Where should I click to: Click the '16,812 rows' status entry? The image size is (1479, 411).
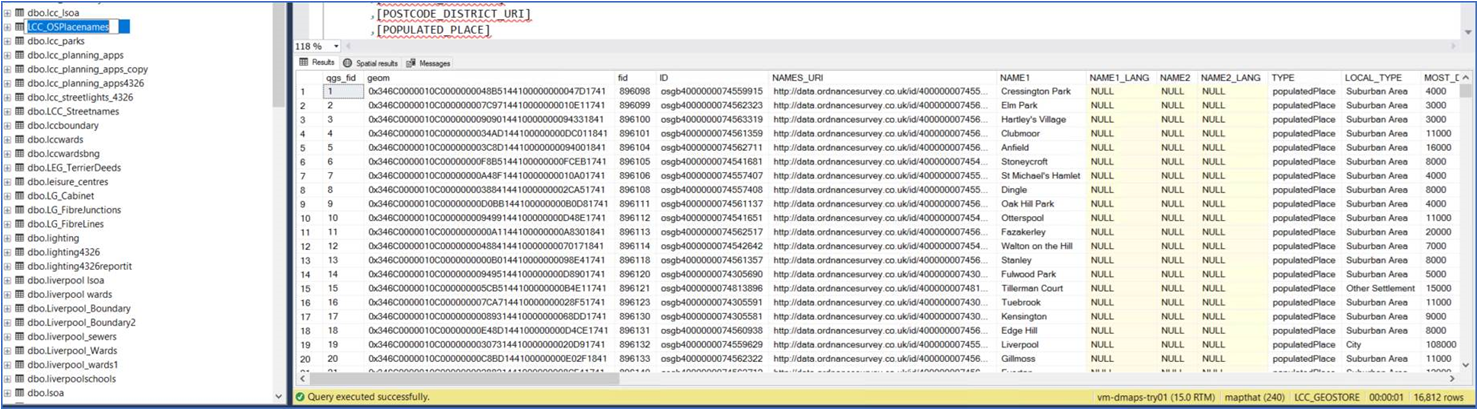1437,397
